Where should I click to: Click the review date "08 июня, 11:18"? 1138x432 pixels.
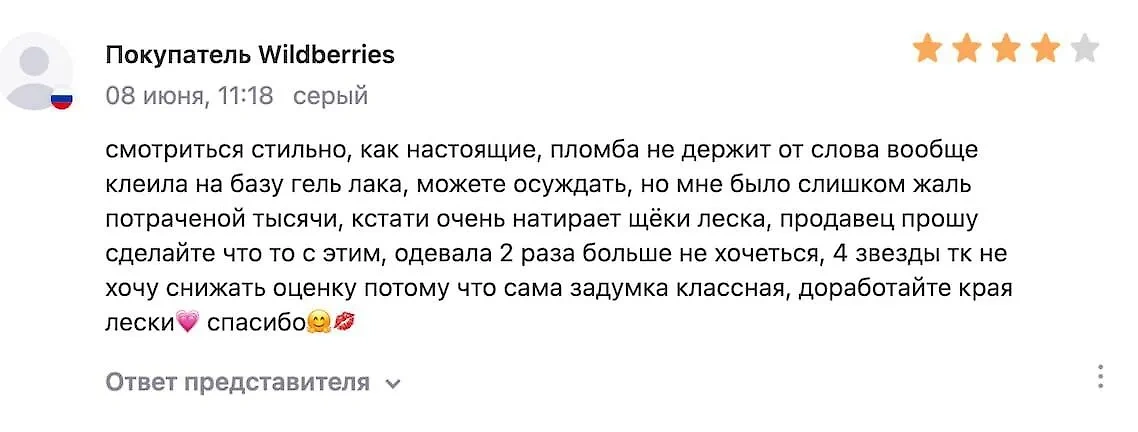pyautogui.click(x=189, y=96)
